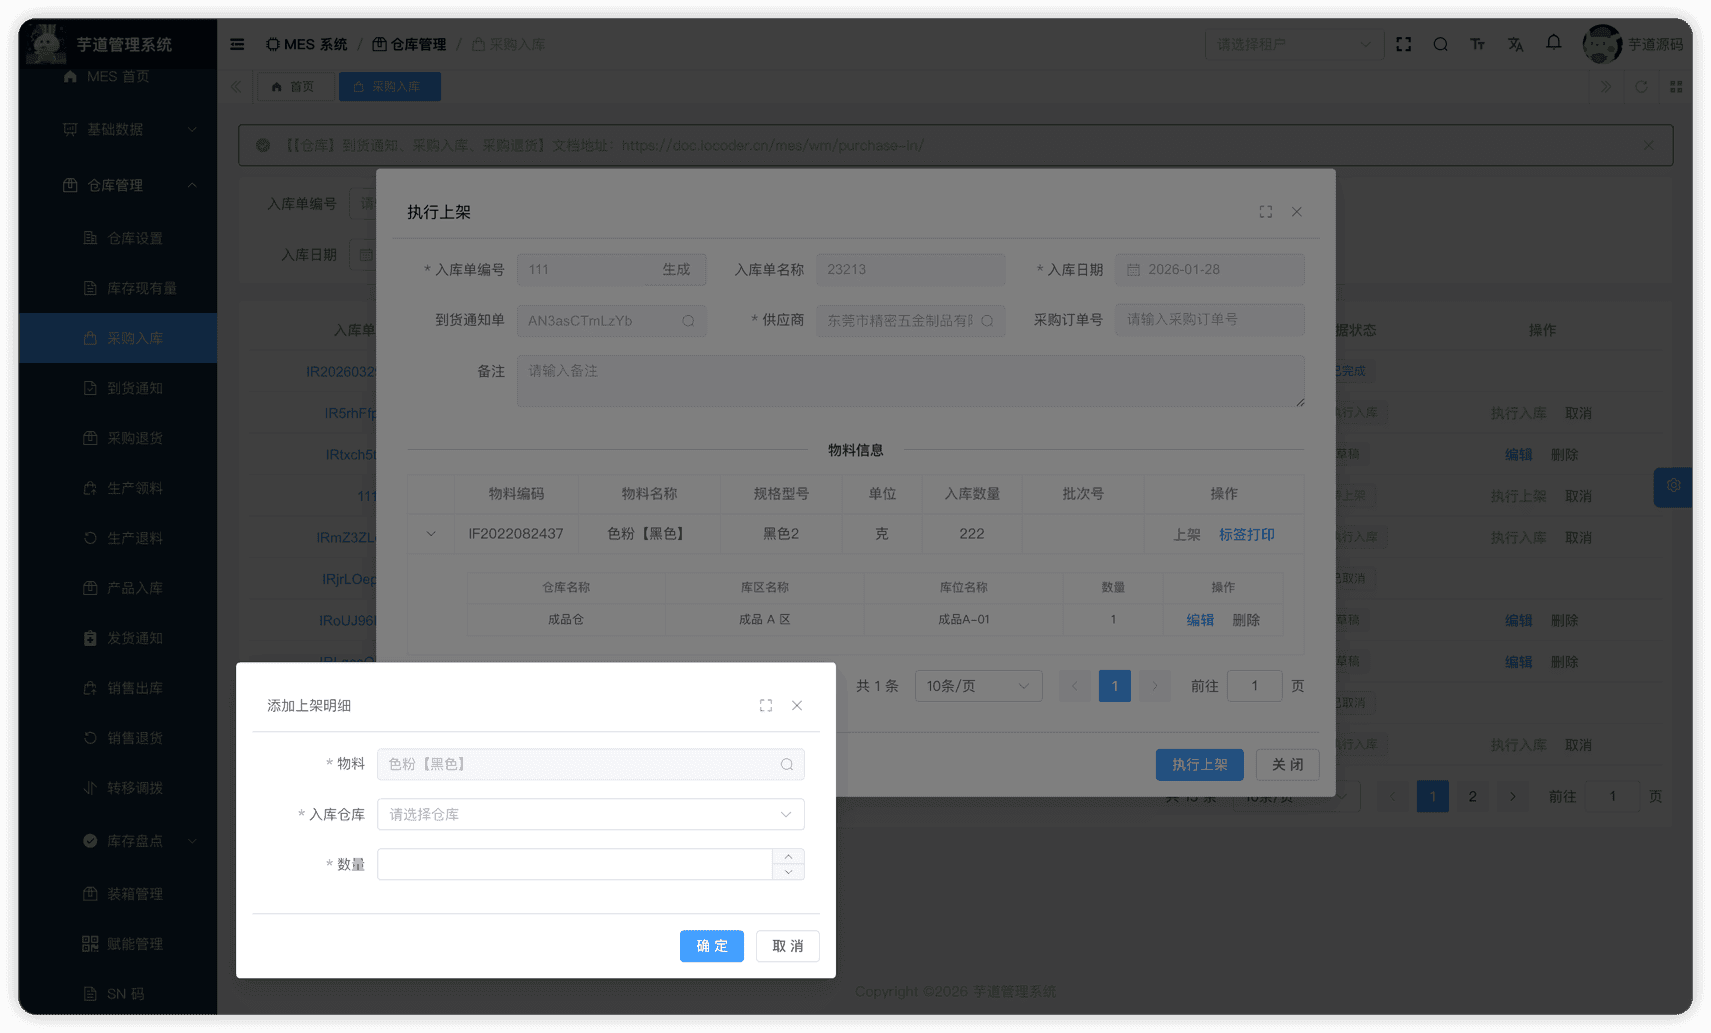Image resolution: width=1711 pixels, height=1033 pixels.
Task: Cancel with the 取消 button
Action: (x=787, y=946)
